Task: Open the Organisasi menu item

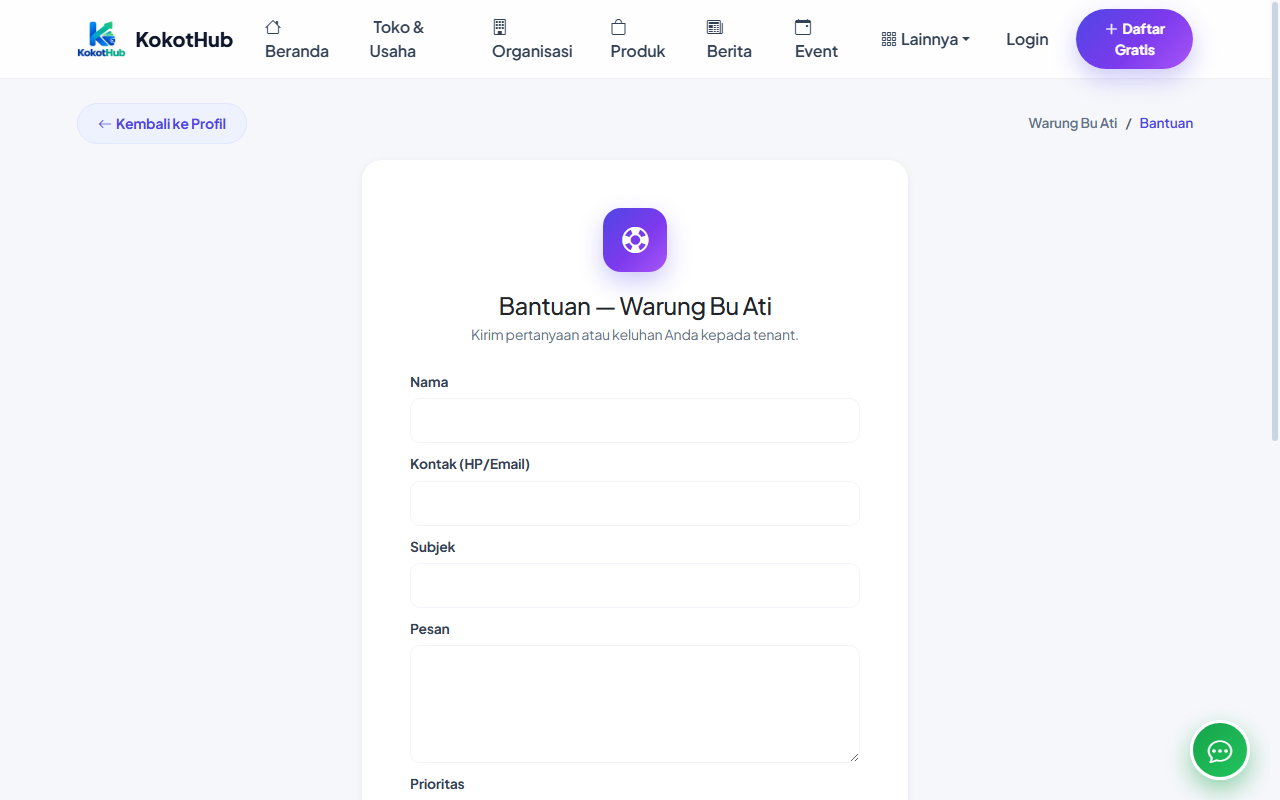Action: point(532,39)
